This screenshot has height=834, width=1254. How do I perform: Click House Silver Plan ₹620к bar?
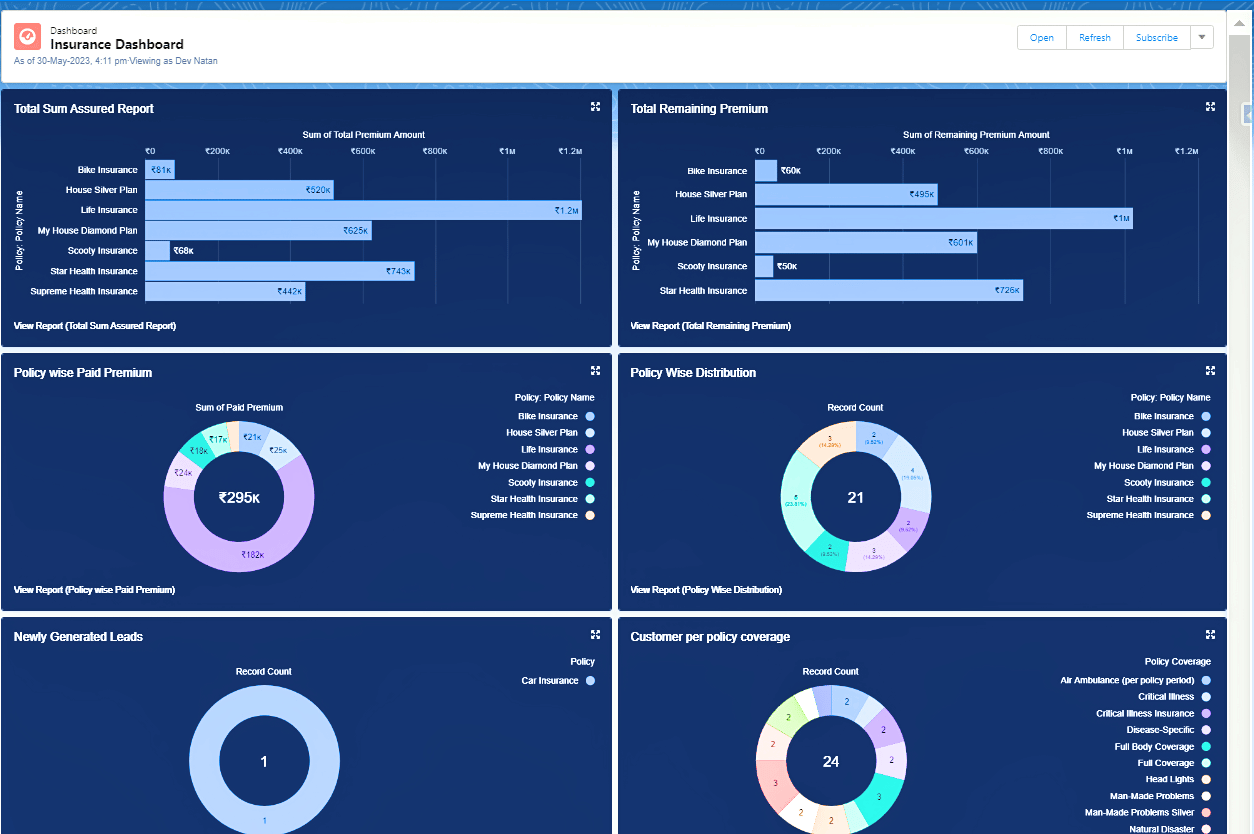(x=239, y=190)
